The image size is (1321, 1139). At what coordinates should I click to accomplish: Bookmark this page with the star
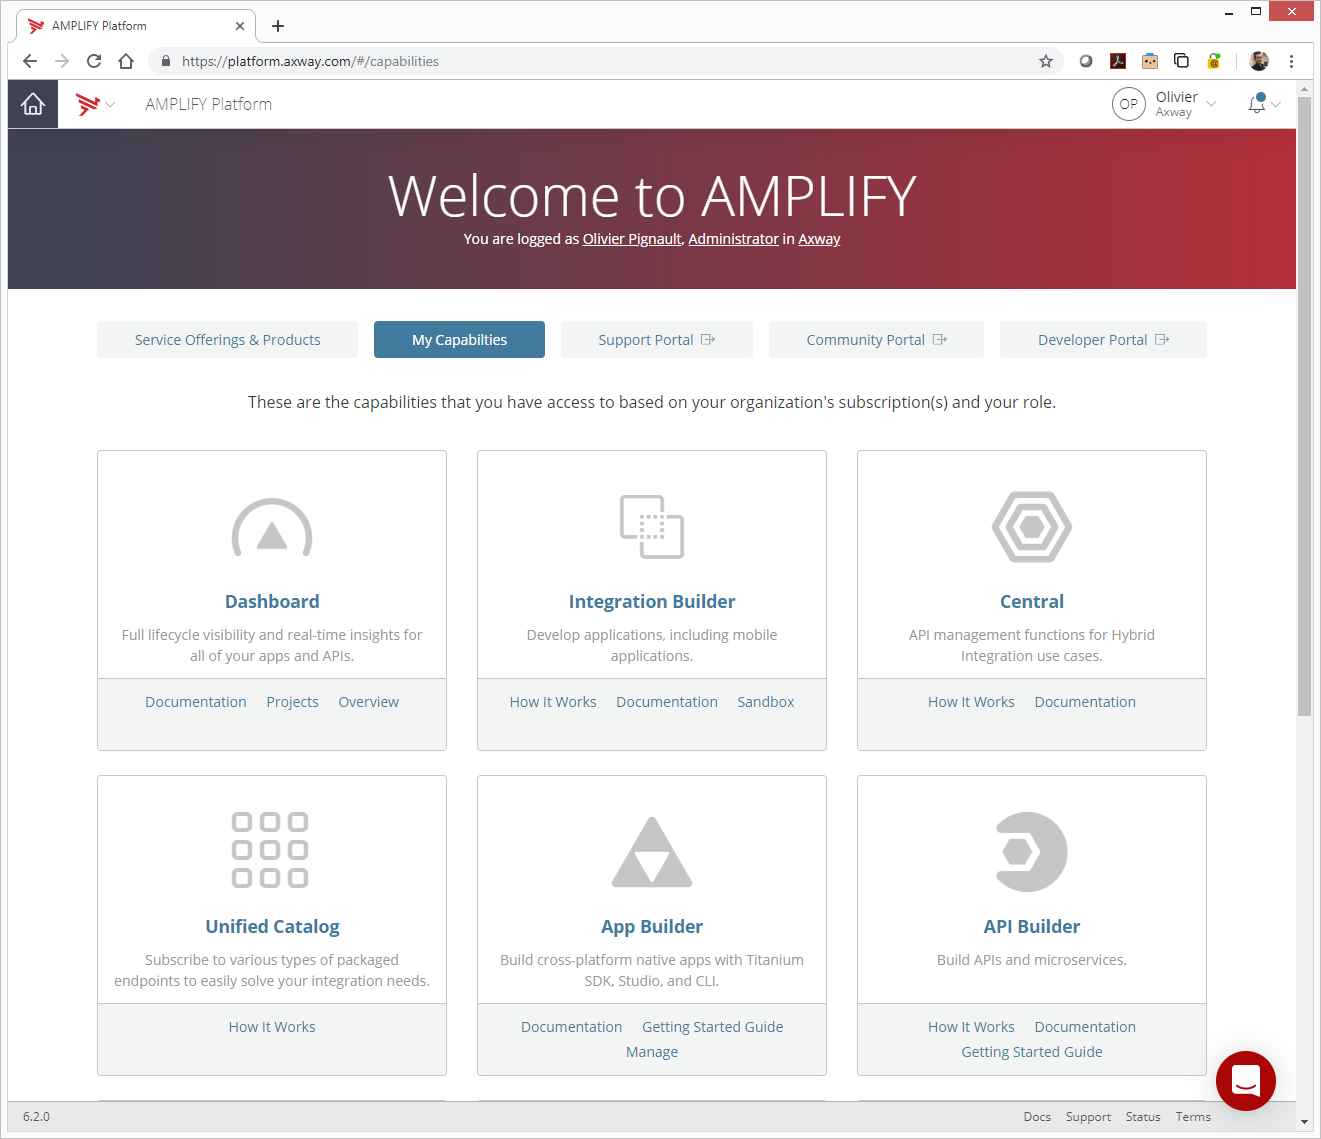pos(1046,61)
